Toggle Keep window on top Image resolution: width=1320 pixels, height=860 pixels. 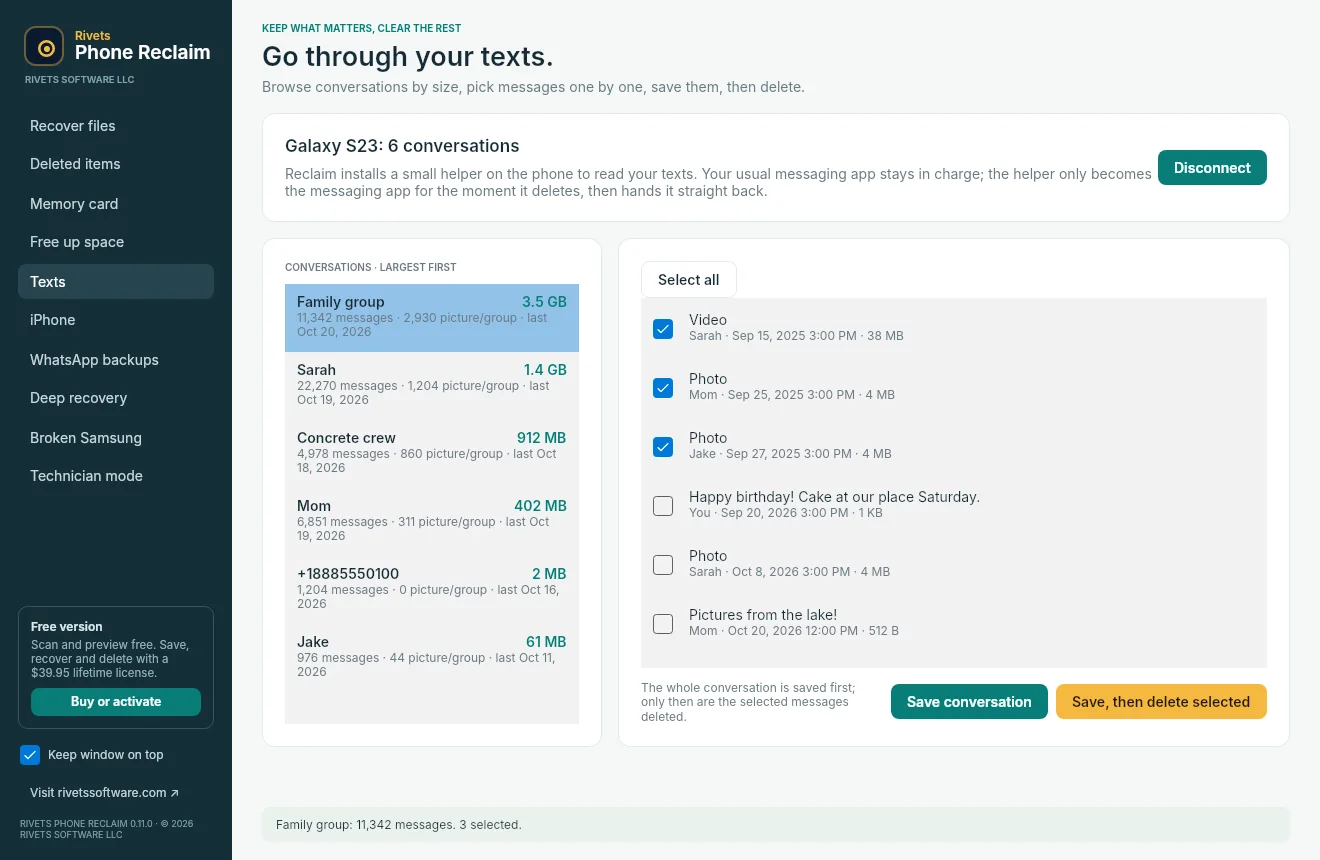(x=30, y=755)
